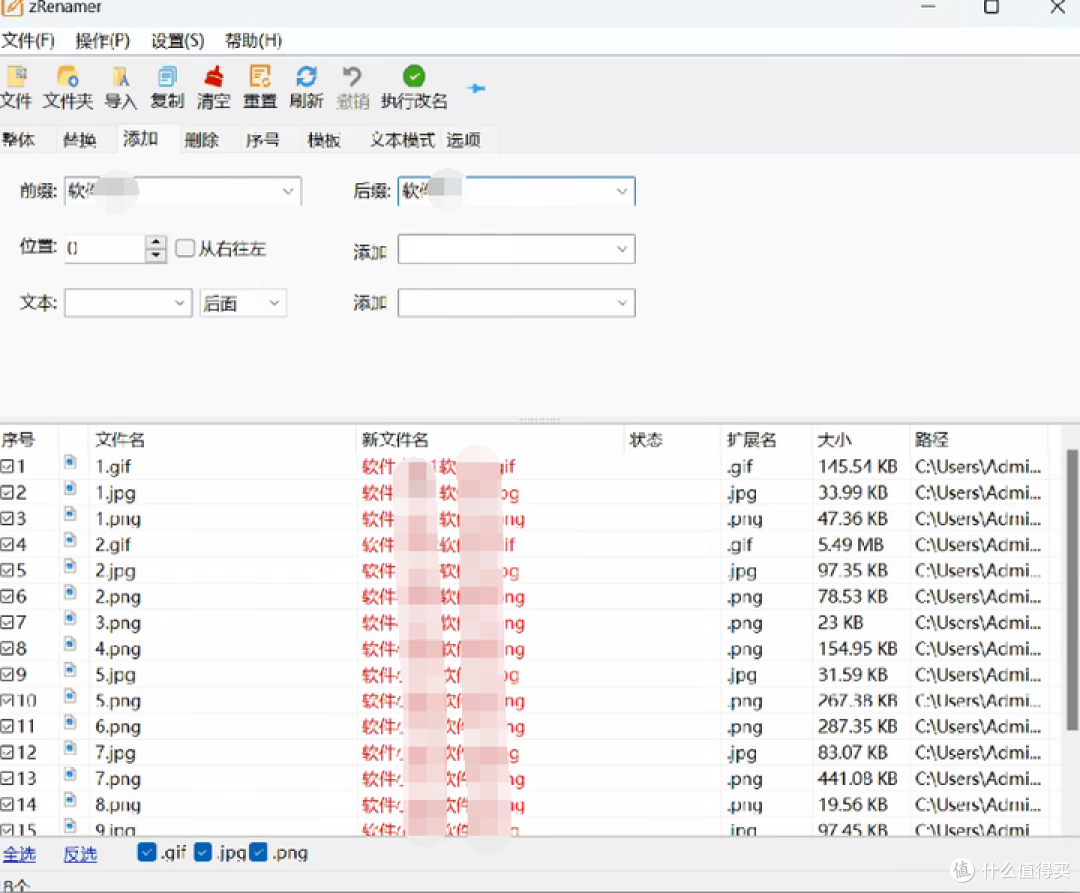Click file icon beside 1.jpg
This screenshot has height=893, width=1080.
pyautogui.click(x=70, y=488)
